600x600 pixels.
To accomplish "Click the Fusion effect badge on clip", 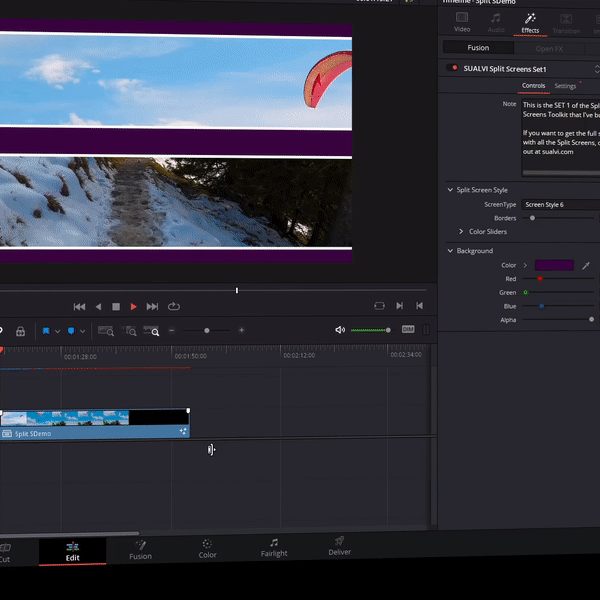I will click(x=183, y=432).
